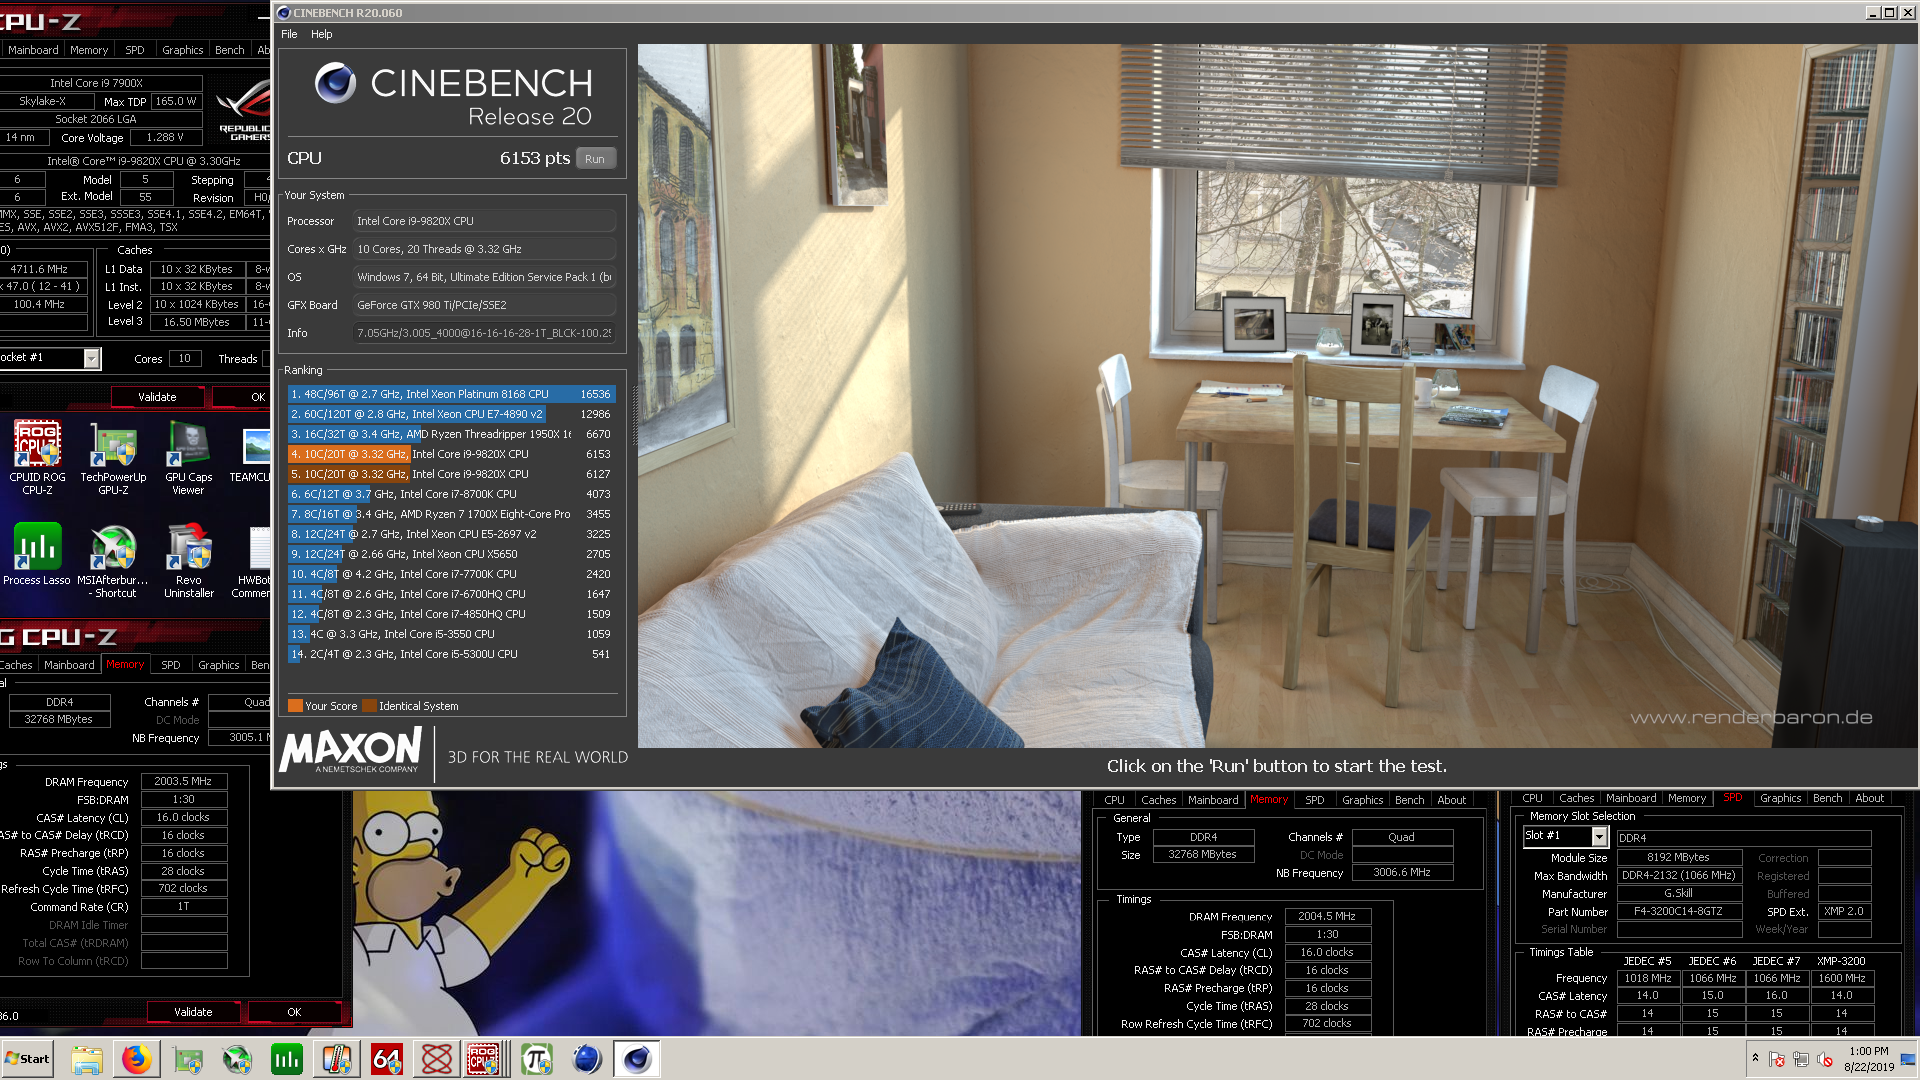Open the Windows Start menu
1920x1080 pixels.
point(28,1059)
